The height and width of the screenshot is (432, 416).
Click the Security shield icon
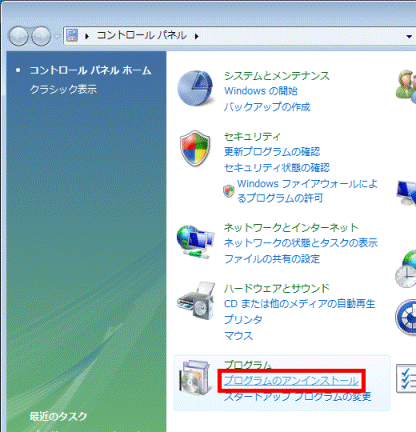195,149
